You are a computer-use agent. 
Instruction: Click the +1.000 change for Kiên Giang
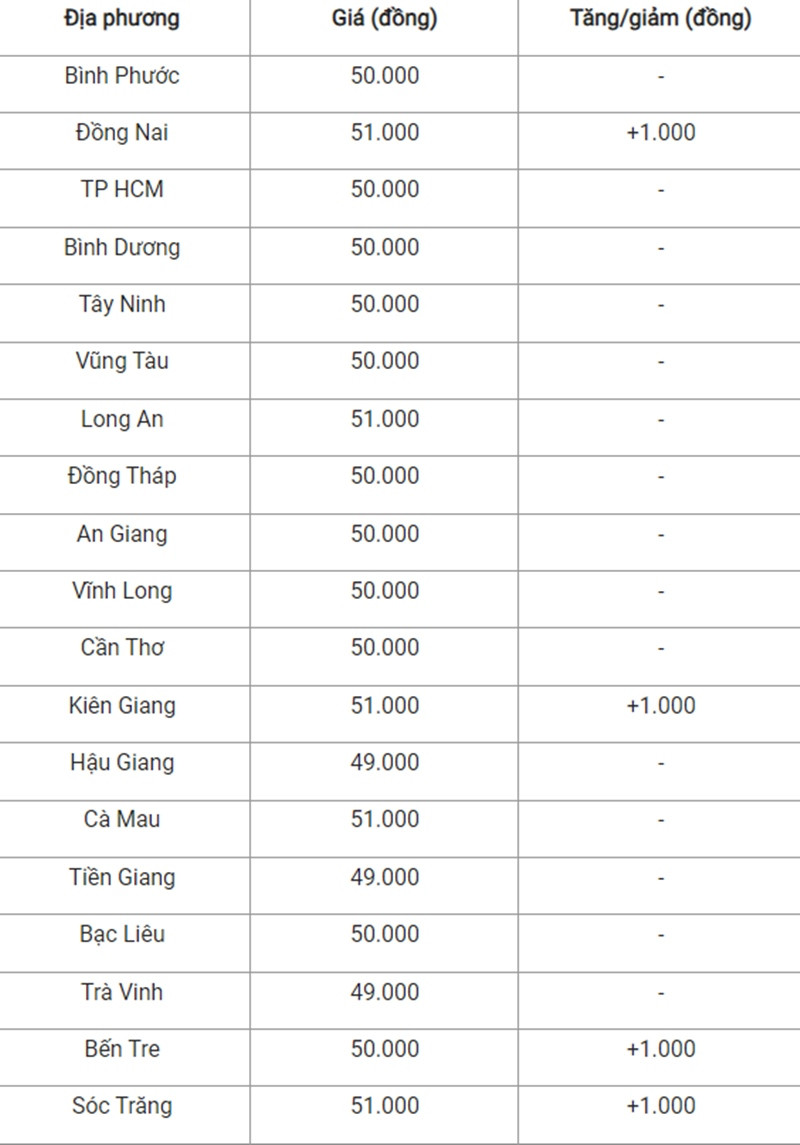click(661, 705)
